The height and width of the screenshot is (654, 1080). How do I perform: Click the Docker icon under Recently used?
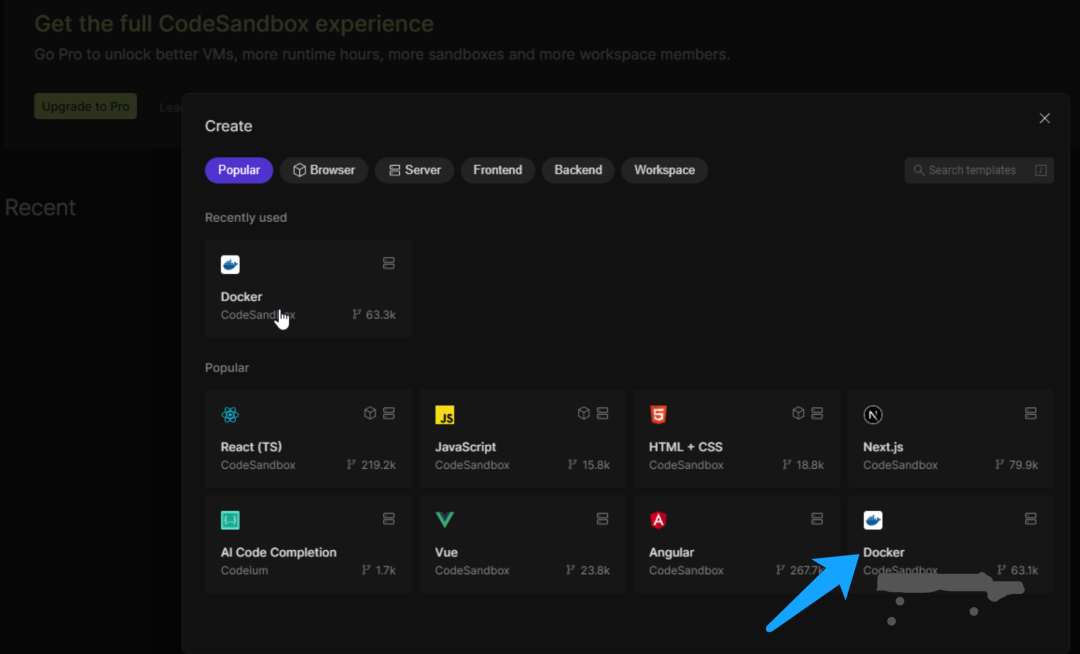pyautogui.click(x=230, y=264)
